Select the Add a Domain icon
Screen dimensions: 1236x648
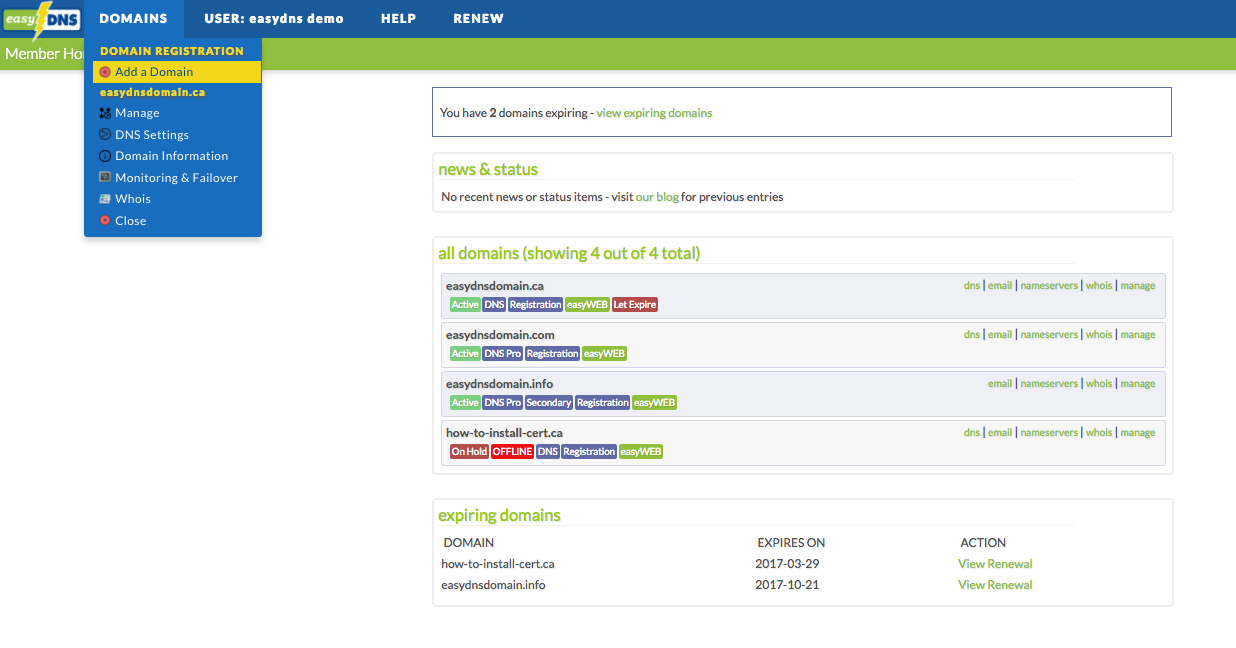103,71
